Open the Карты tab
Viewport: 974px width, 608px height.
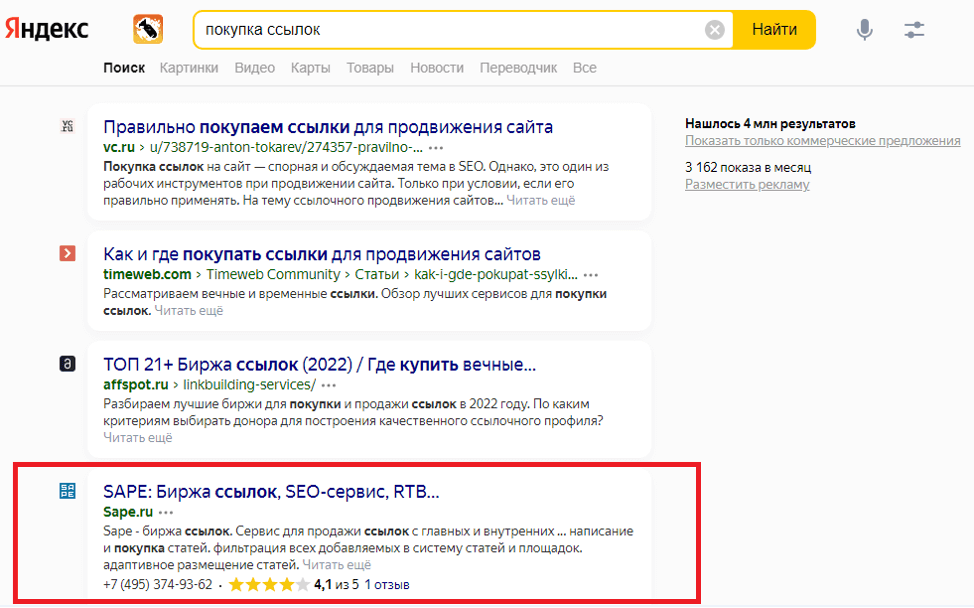[311, 68]
